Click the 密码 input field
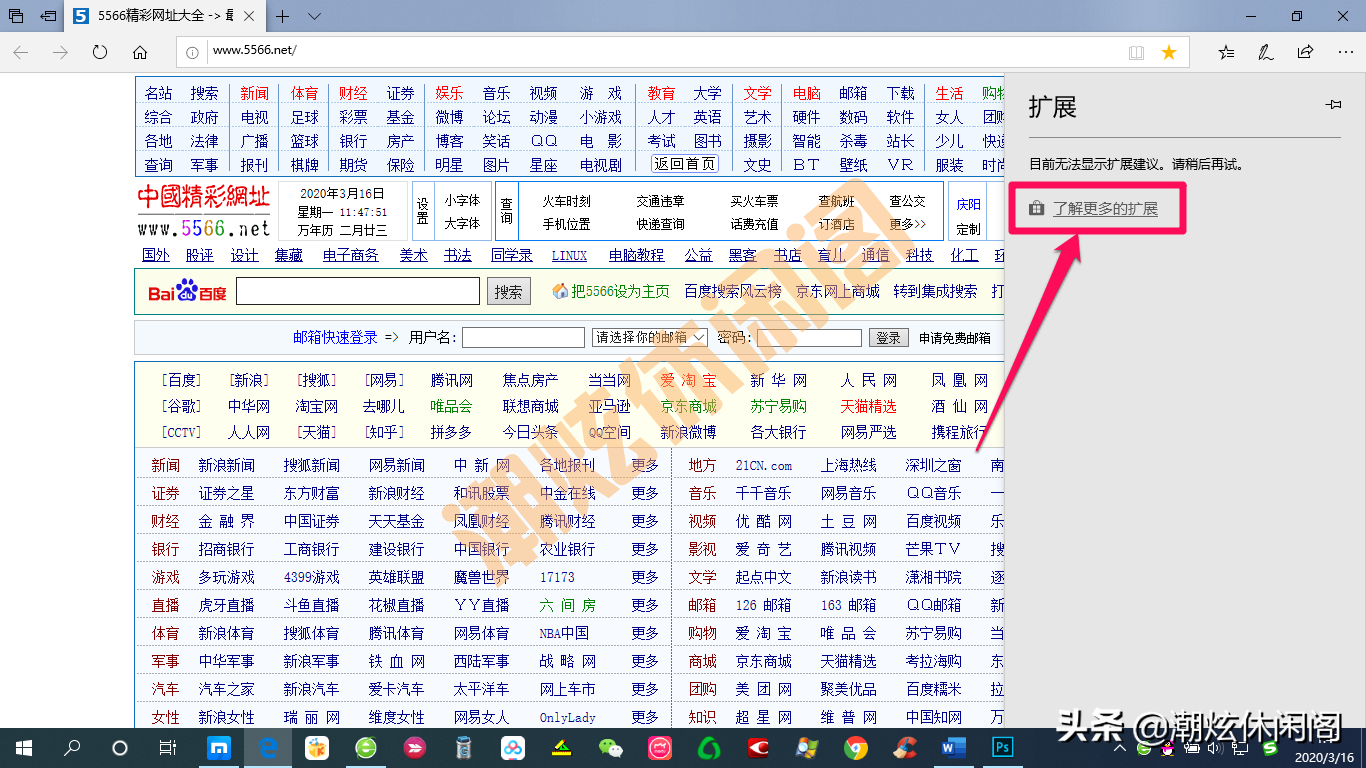This screenshot has height=768, width=1366. tap(809, 338)
